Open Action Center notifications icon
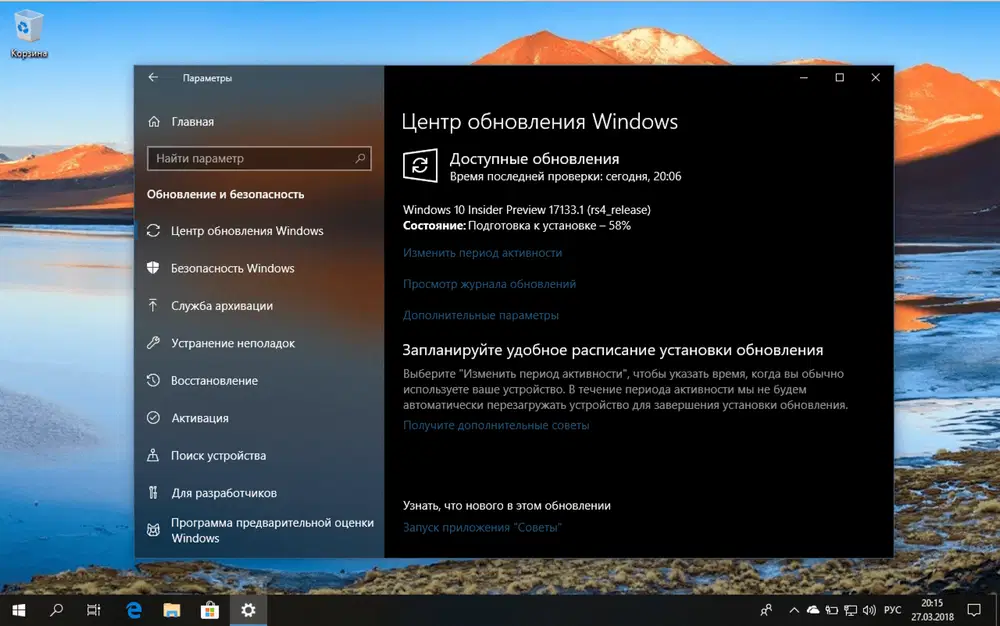The width and height of the screenshot is (1000, 626). tap(974, 610)
